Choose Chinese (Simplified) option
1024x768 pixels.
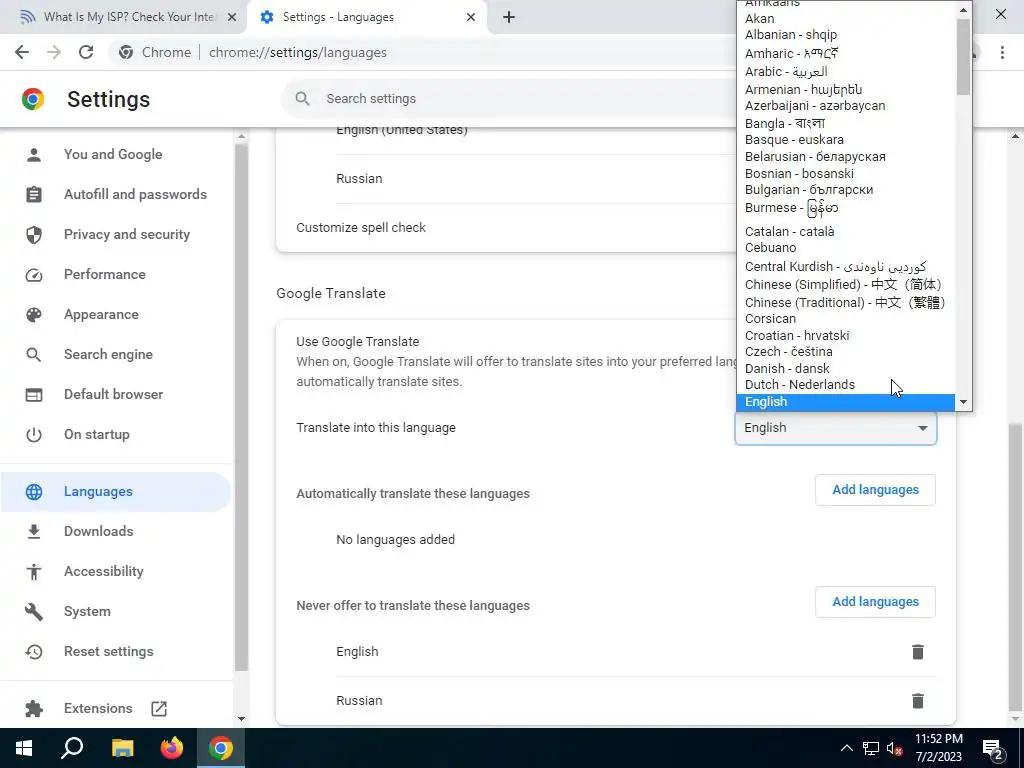846,284
